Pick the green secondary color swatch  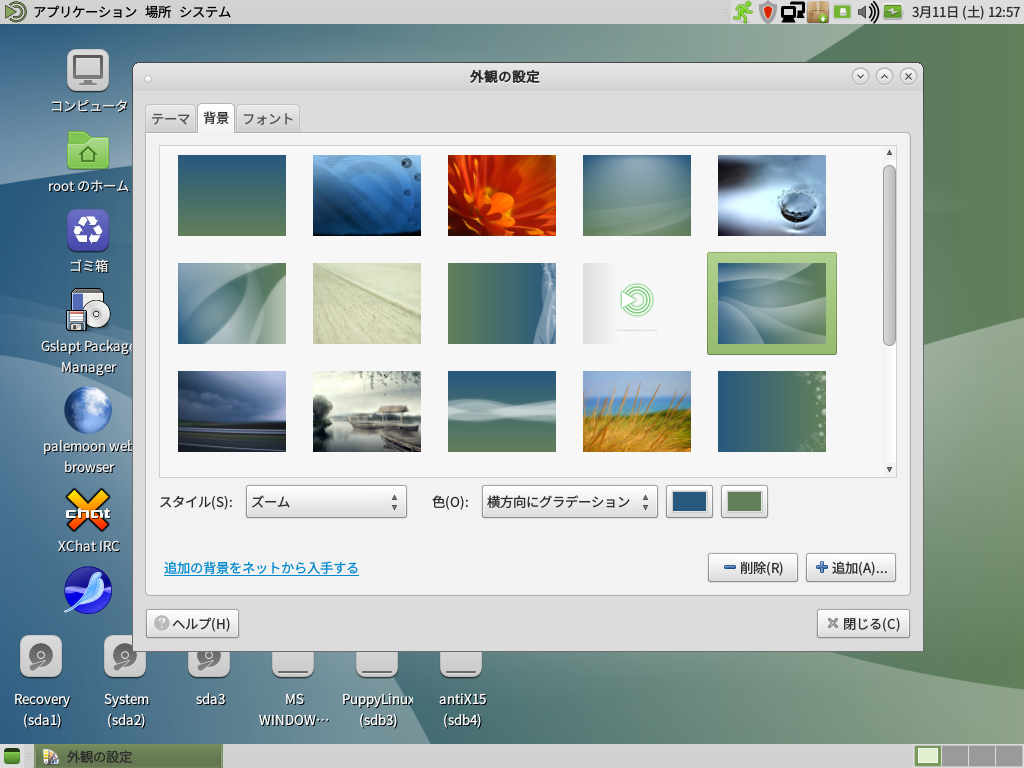(744, 502)
